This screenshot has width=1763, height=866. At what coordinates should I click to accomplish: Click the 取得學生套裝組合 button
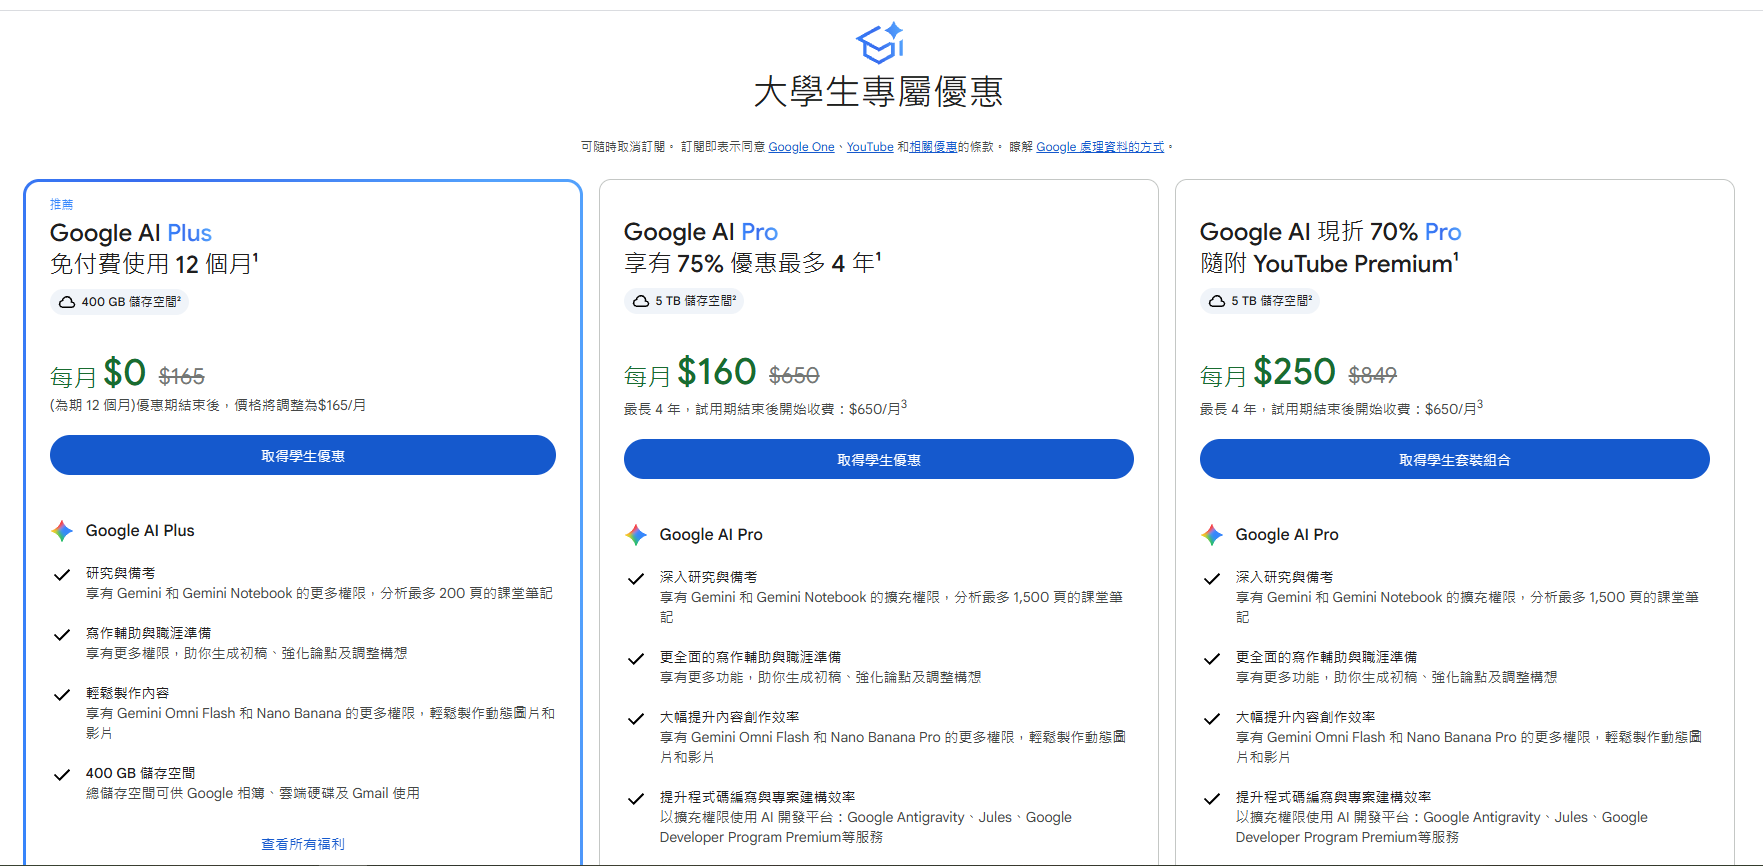coord(1455,459)
